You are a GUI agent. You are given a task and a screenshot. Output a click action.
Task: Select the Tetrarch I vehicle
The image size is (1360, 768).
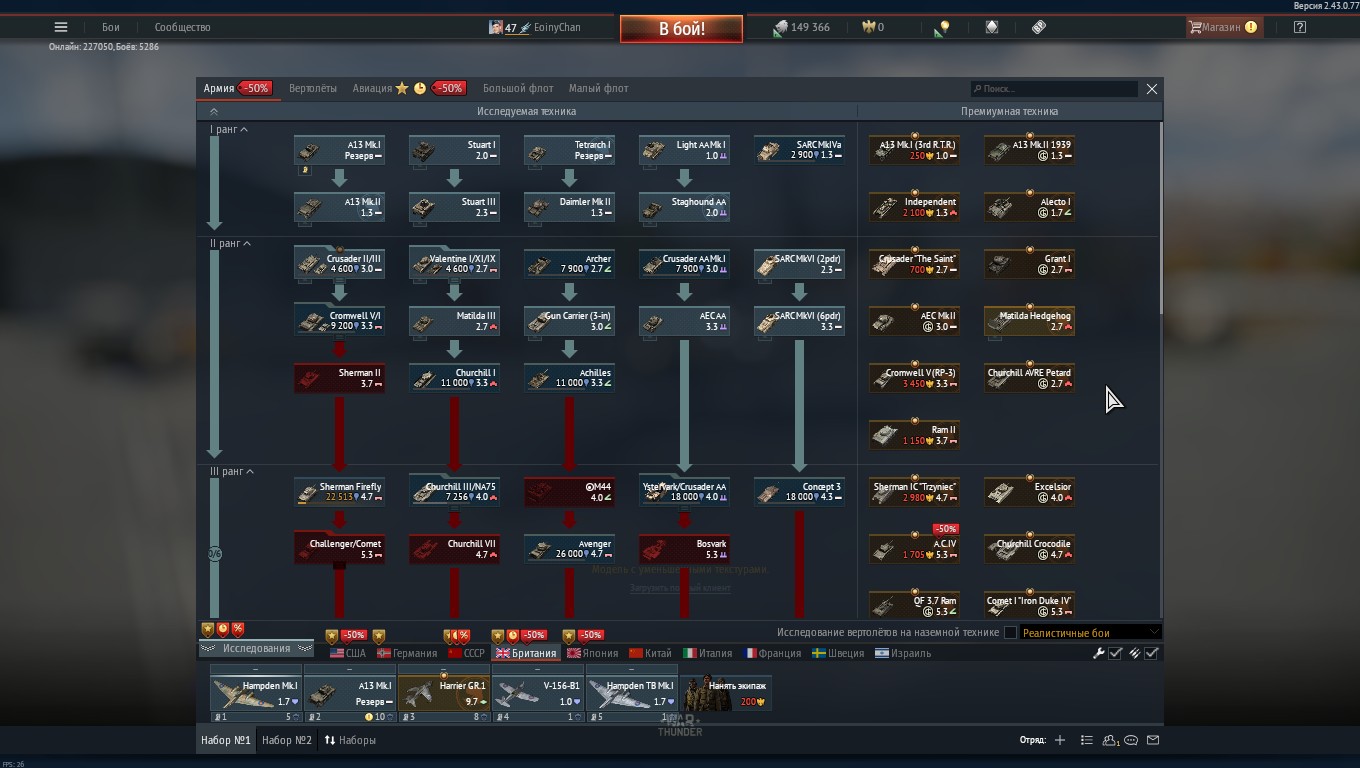coord(569,150)
